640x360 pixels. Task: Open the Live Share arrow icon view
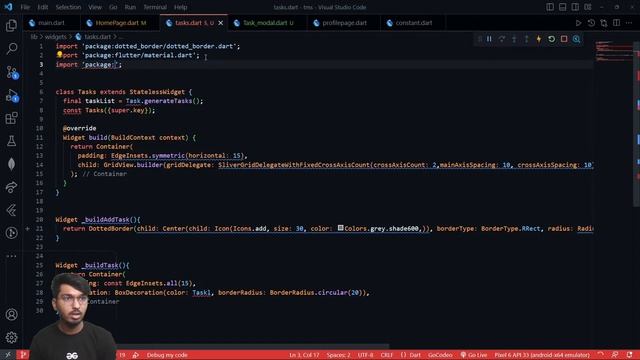tap(11, 187)
